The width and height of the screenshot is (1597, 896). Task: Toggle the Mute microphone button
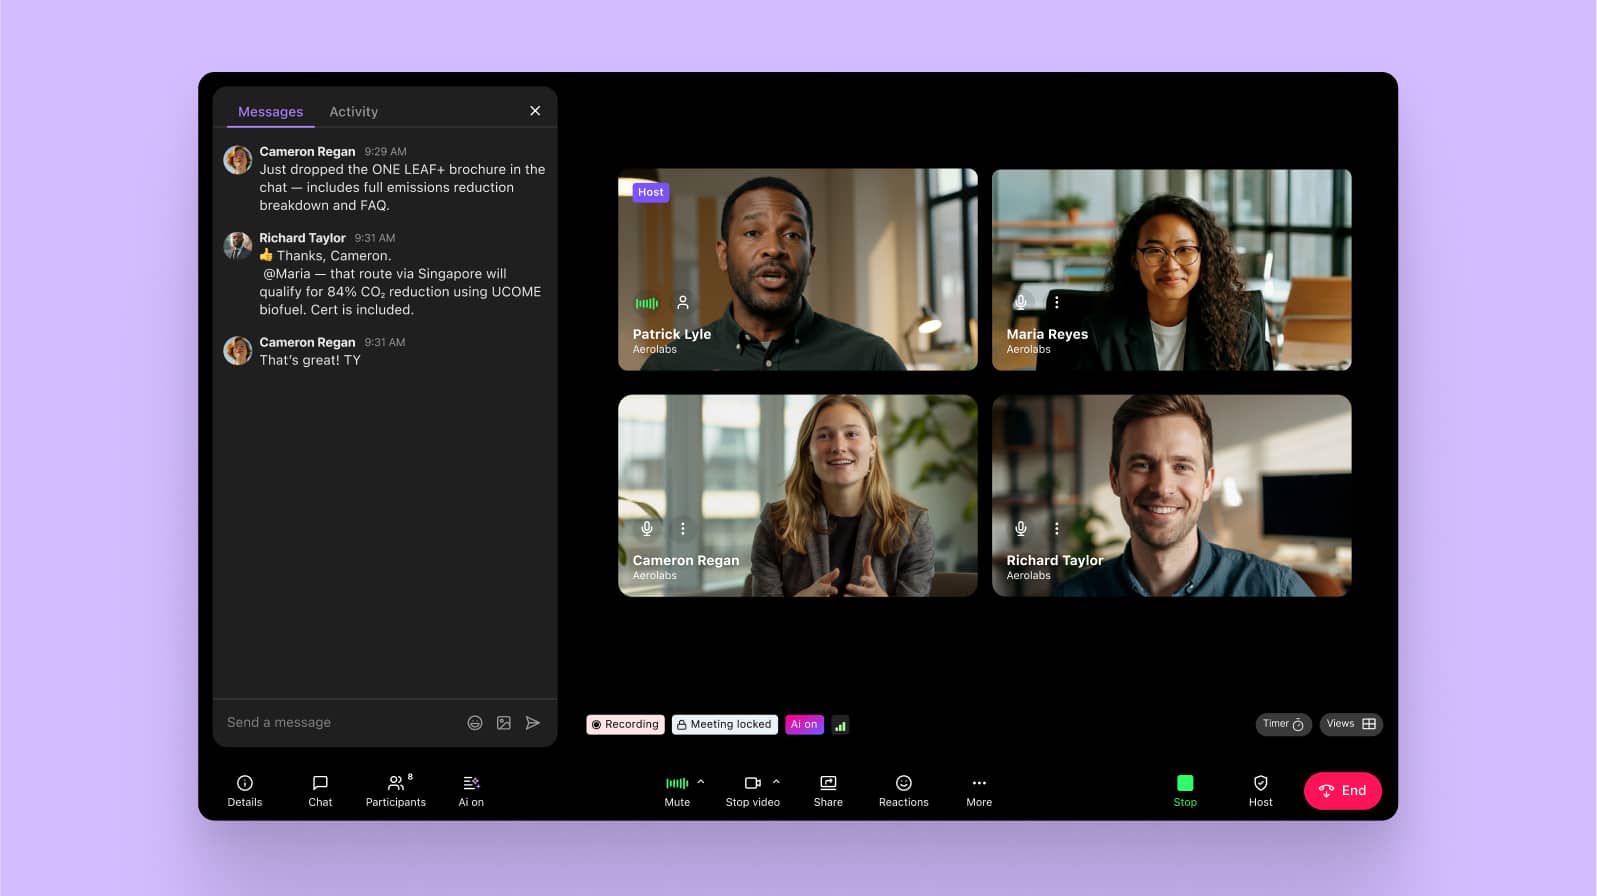[x=677, y=790]
